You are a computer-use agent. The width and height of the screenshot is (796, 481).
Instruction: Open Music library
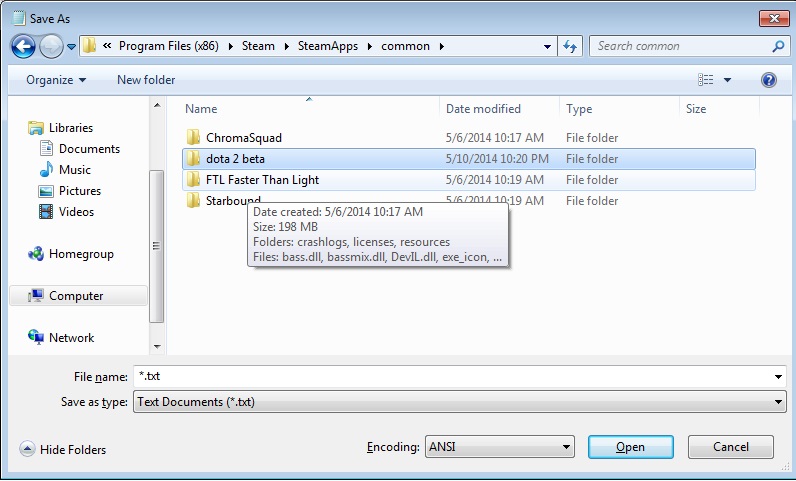click(75, 170)
